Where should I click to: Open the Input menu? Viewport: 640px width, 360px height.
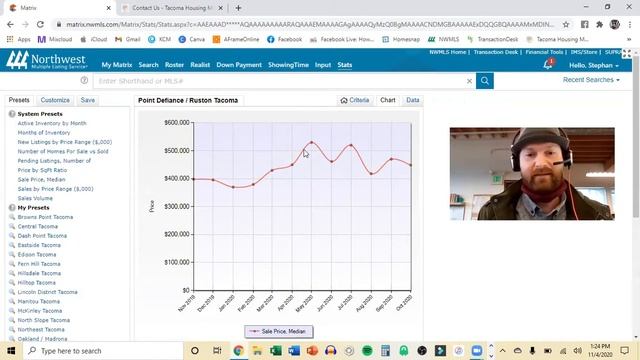pos(323,65)
